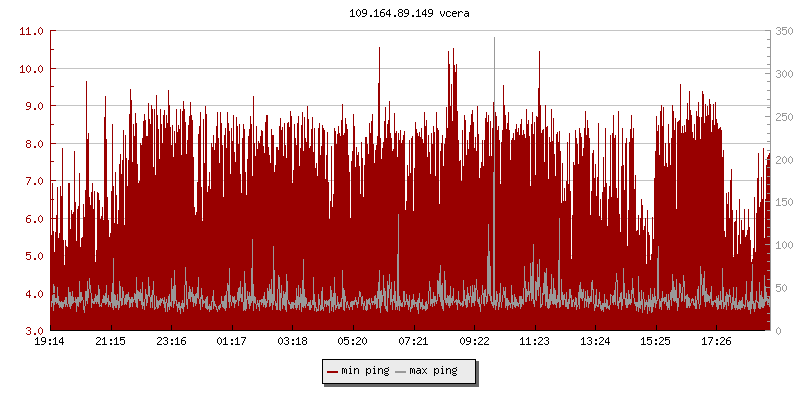Click the gray max ping legend swatch

click(x=401, y=371)
